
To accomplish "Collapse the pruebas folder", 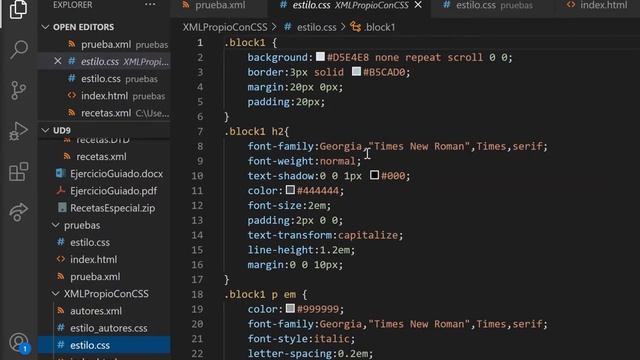I will [56, 225].
